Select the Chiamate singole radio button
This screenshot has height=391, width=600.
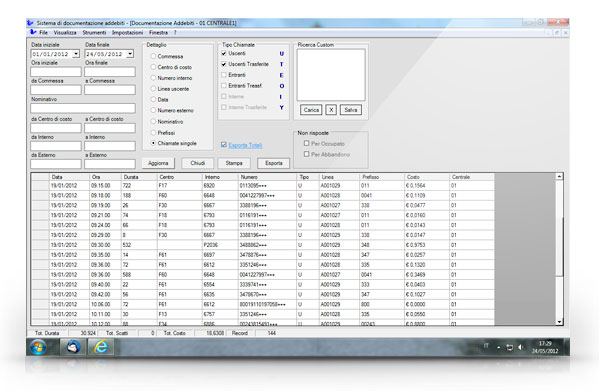153,143
